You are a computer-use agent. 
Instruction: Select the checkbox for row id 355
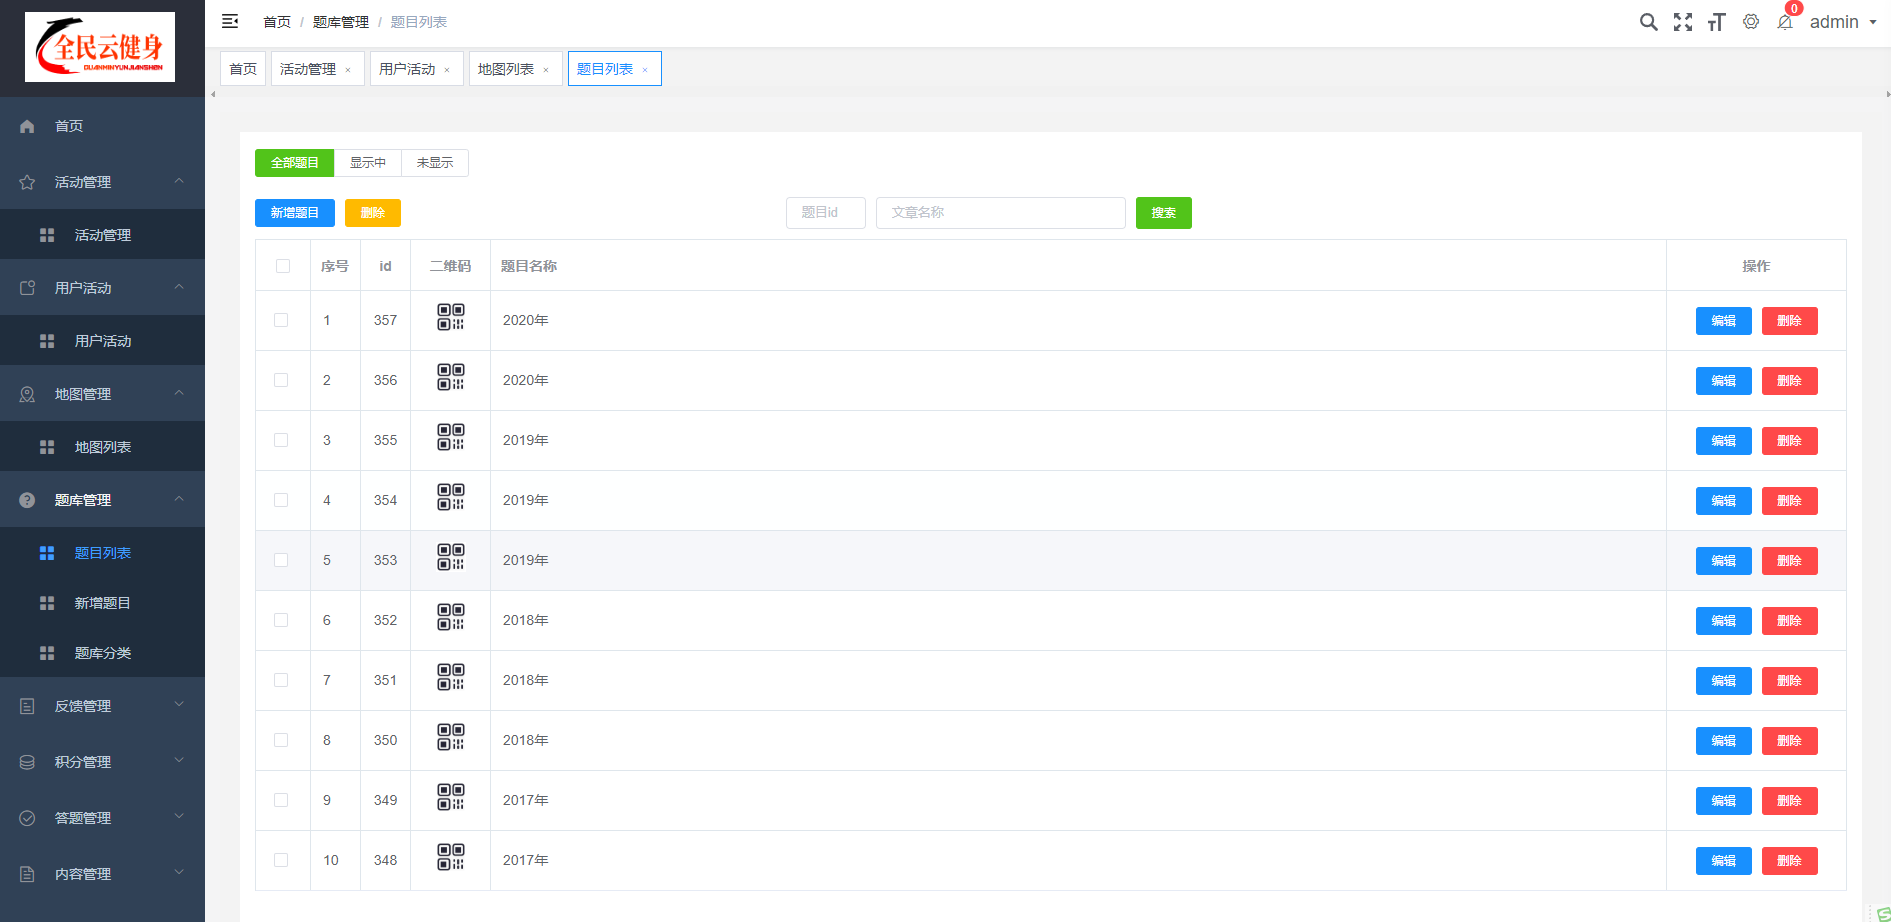281,440
